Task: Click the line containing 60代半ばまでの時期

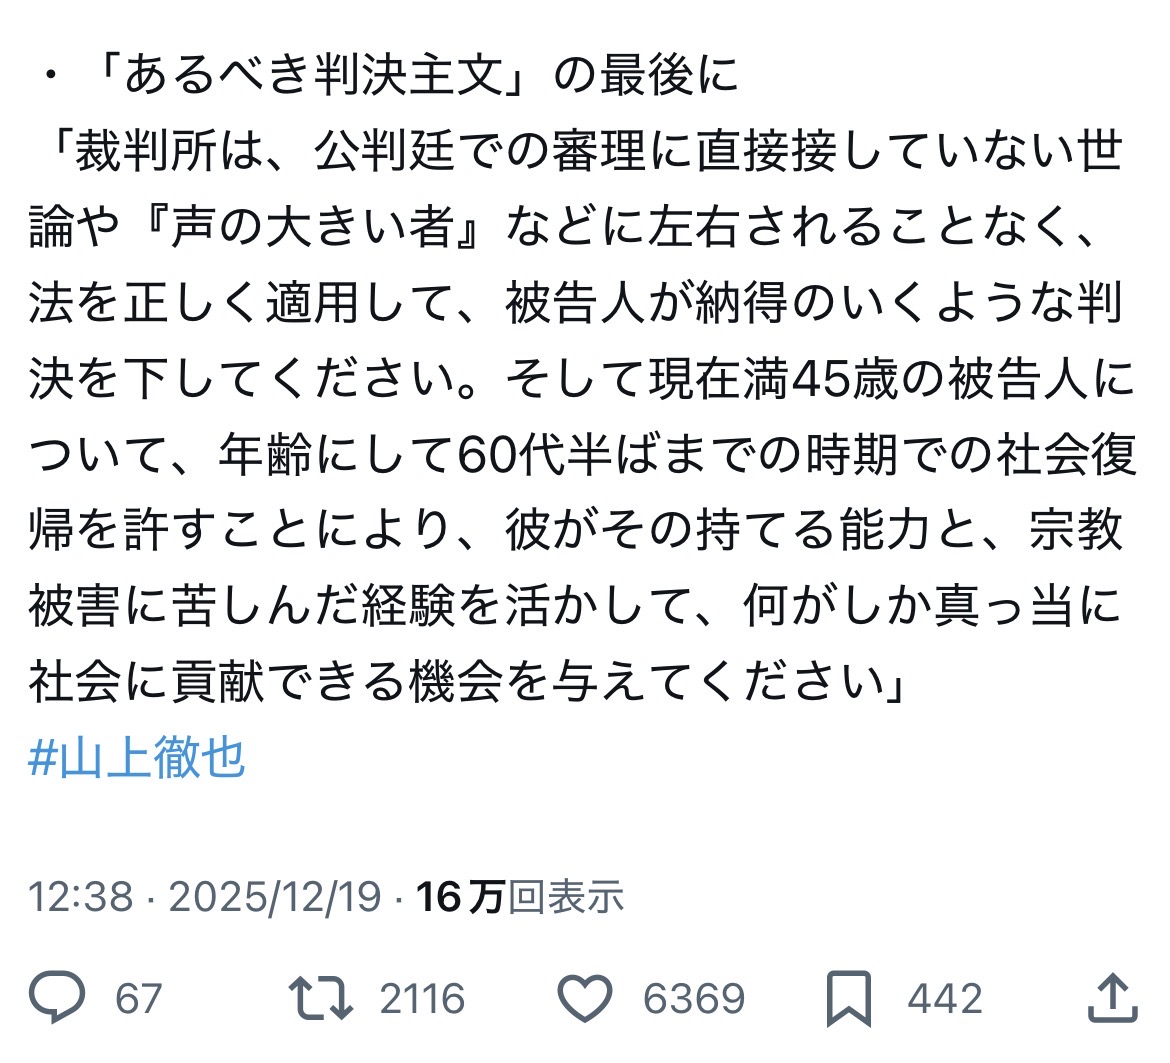Action: tap(583, 454)
